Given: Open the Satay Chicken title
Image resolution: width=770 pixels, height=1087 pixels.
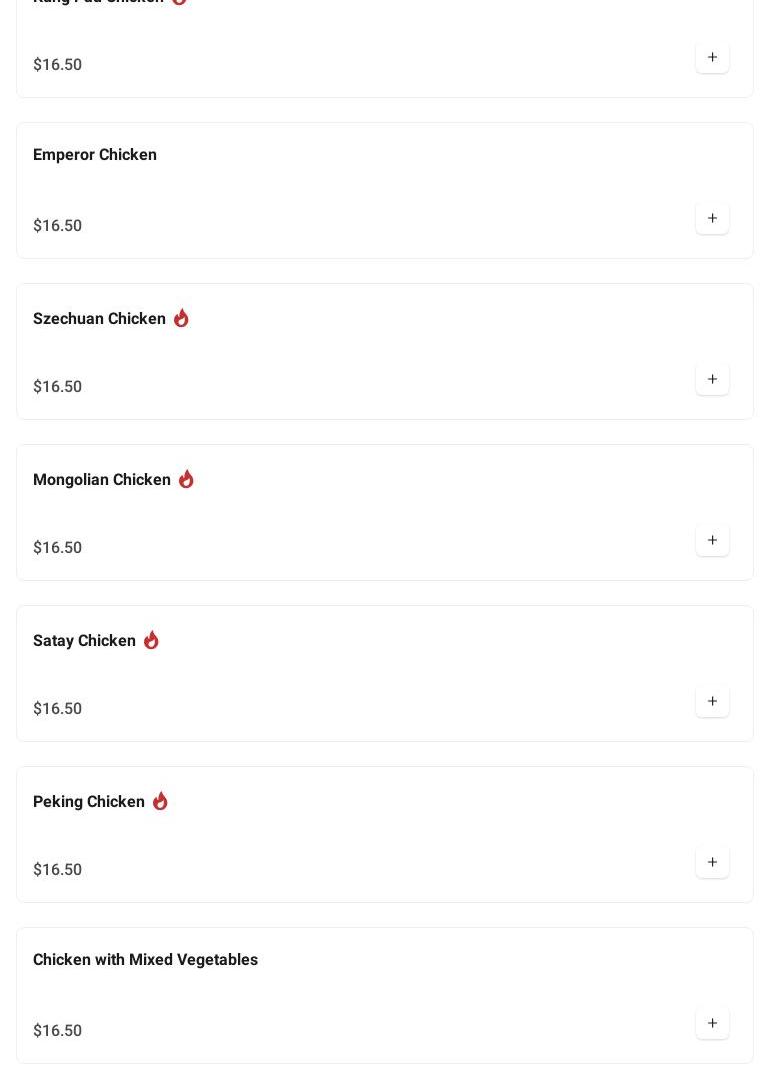Looking at the screenshot, I should click(x=84, y=641).
